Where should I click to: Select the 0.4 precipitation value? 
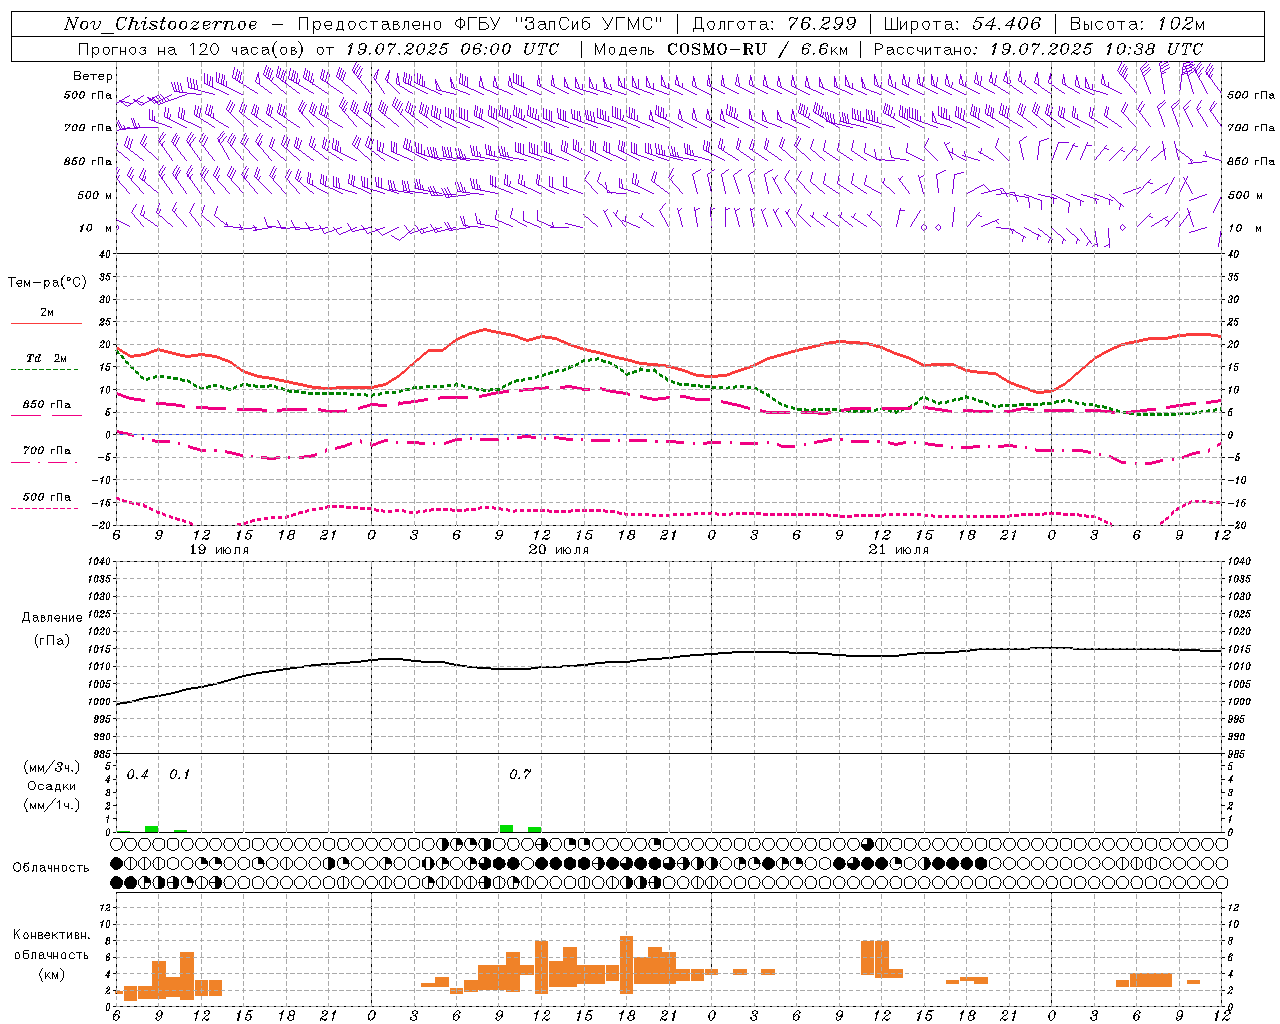point(138,775)
